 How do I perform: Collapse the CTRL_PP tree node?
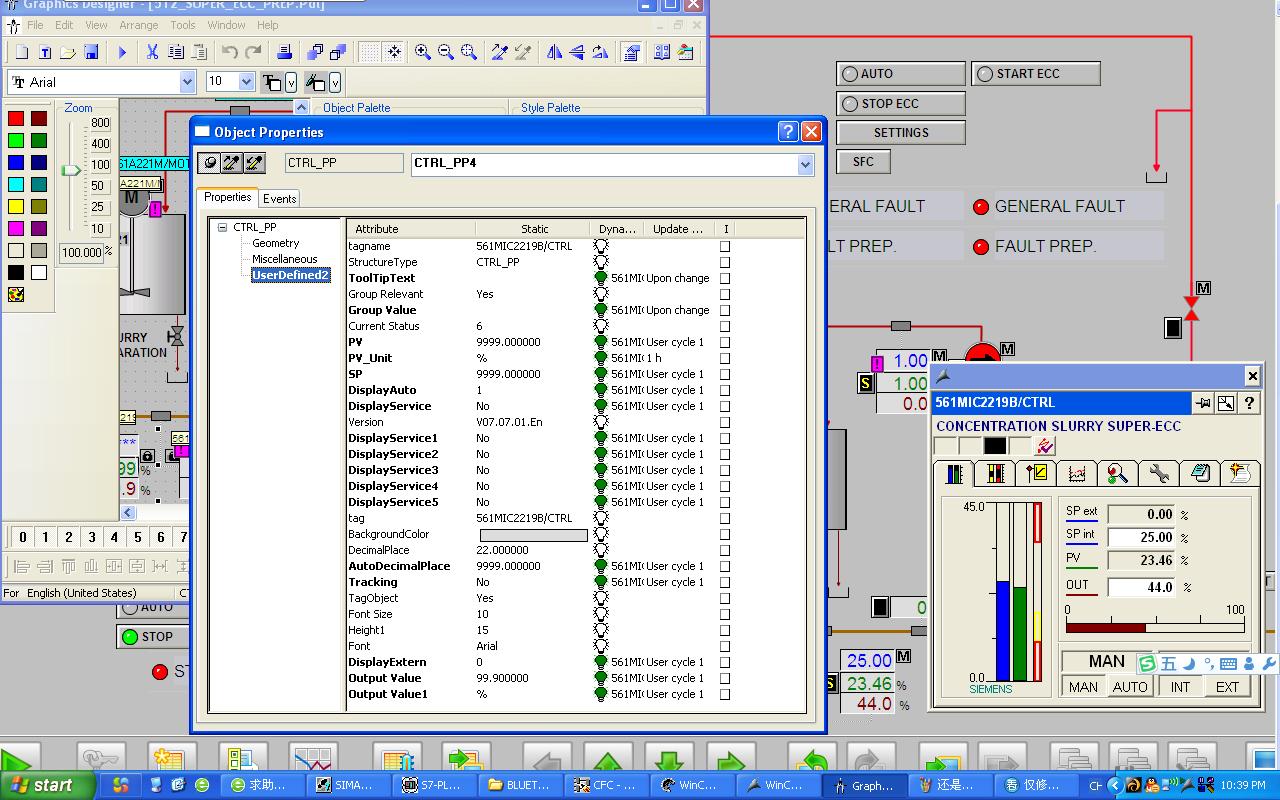(x=223, y=227)
